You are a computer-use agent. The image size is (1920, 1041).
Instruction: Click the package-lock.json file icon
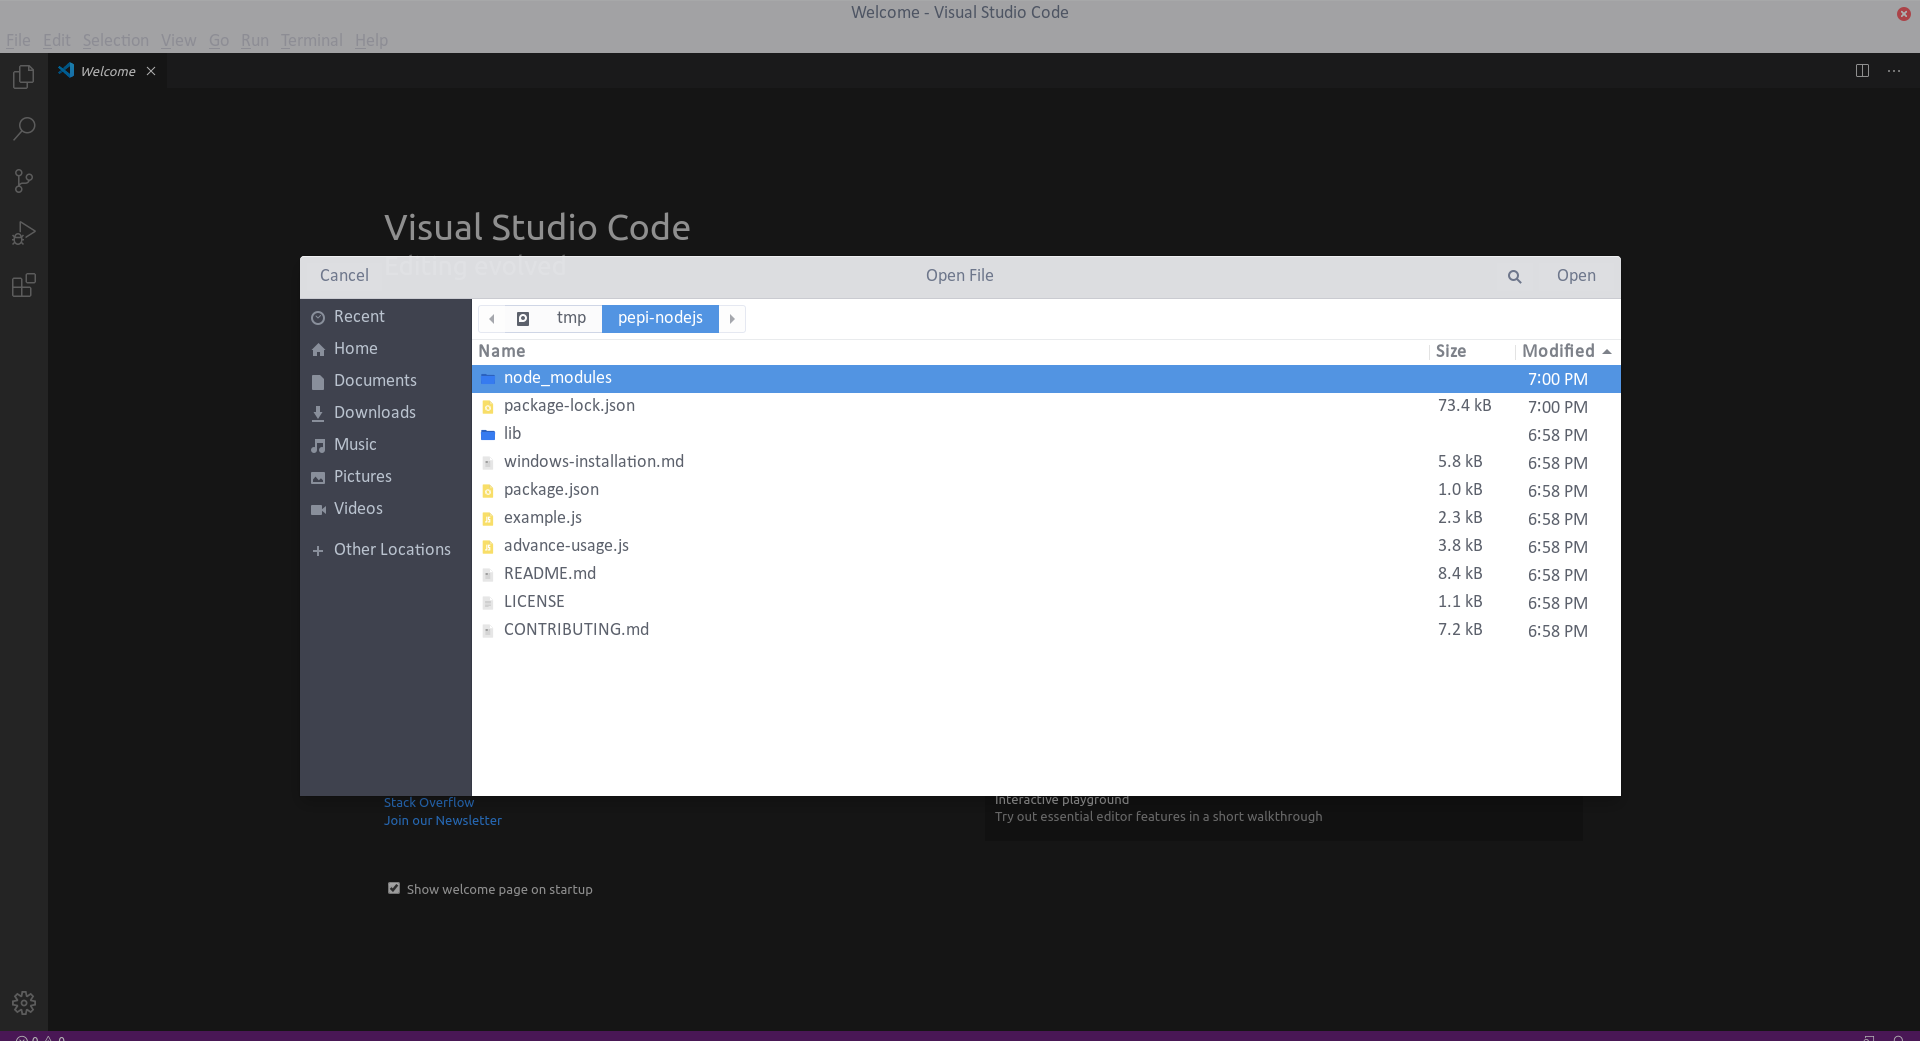488,407
